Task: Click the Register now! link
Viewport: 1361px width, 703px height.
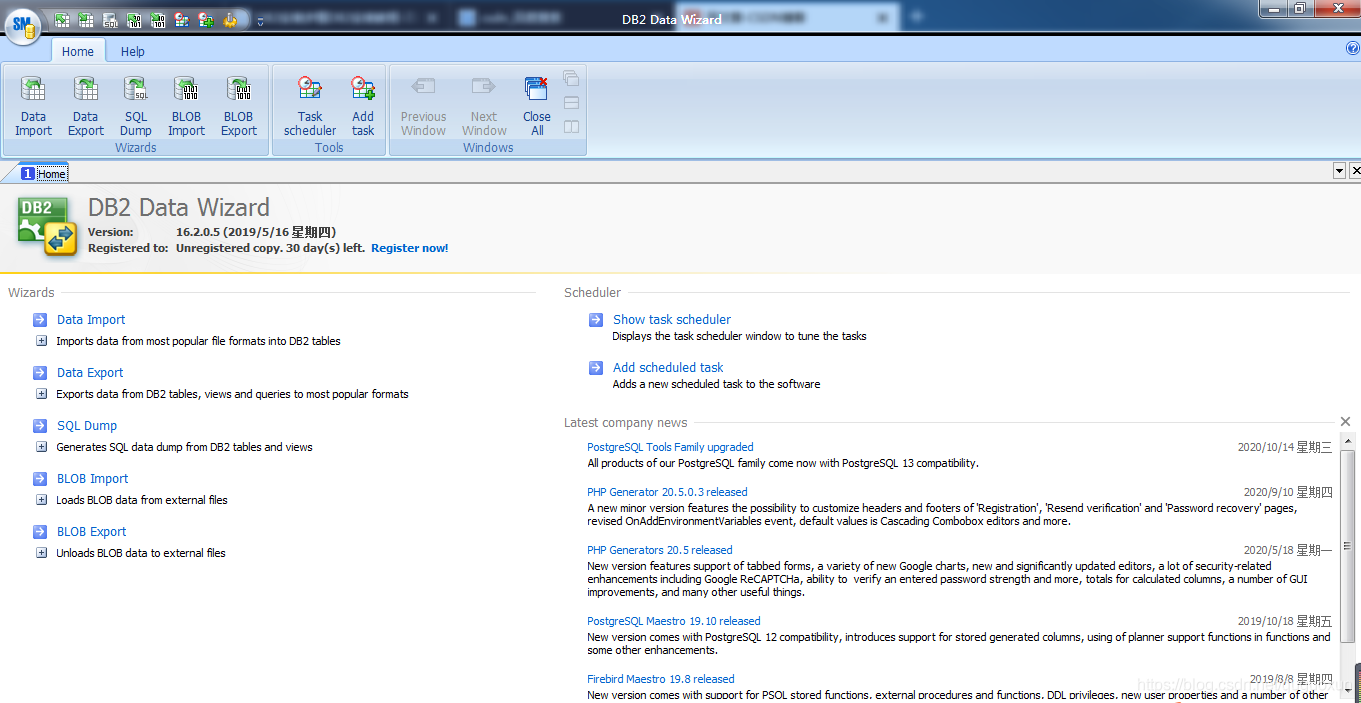Action: (x=410, y=248)
